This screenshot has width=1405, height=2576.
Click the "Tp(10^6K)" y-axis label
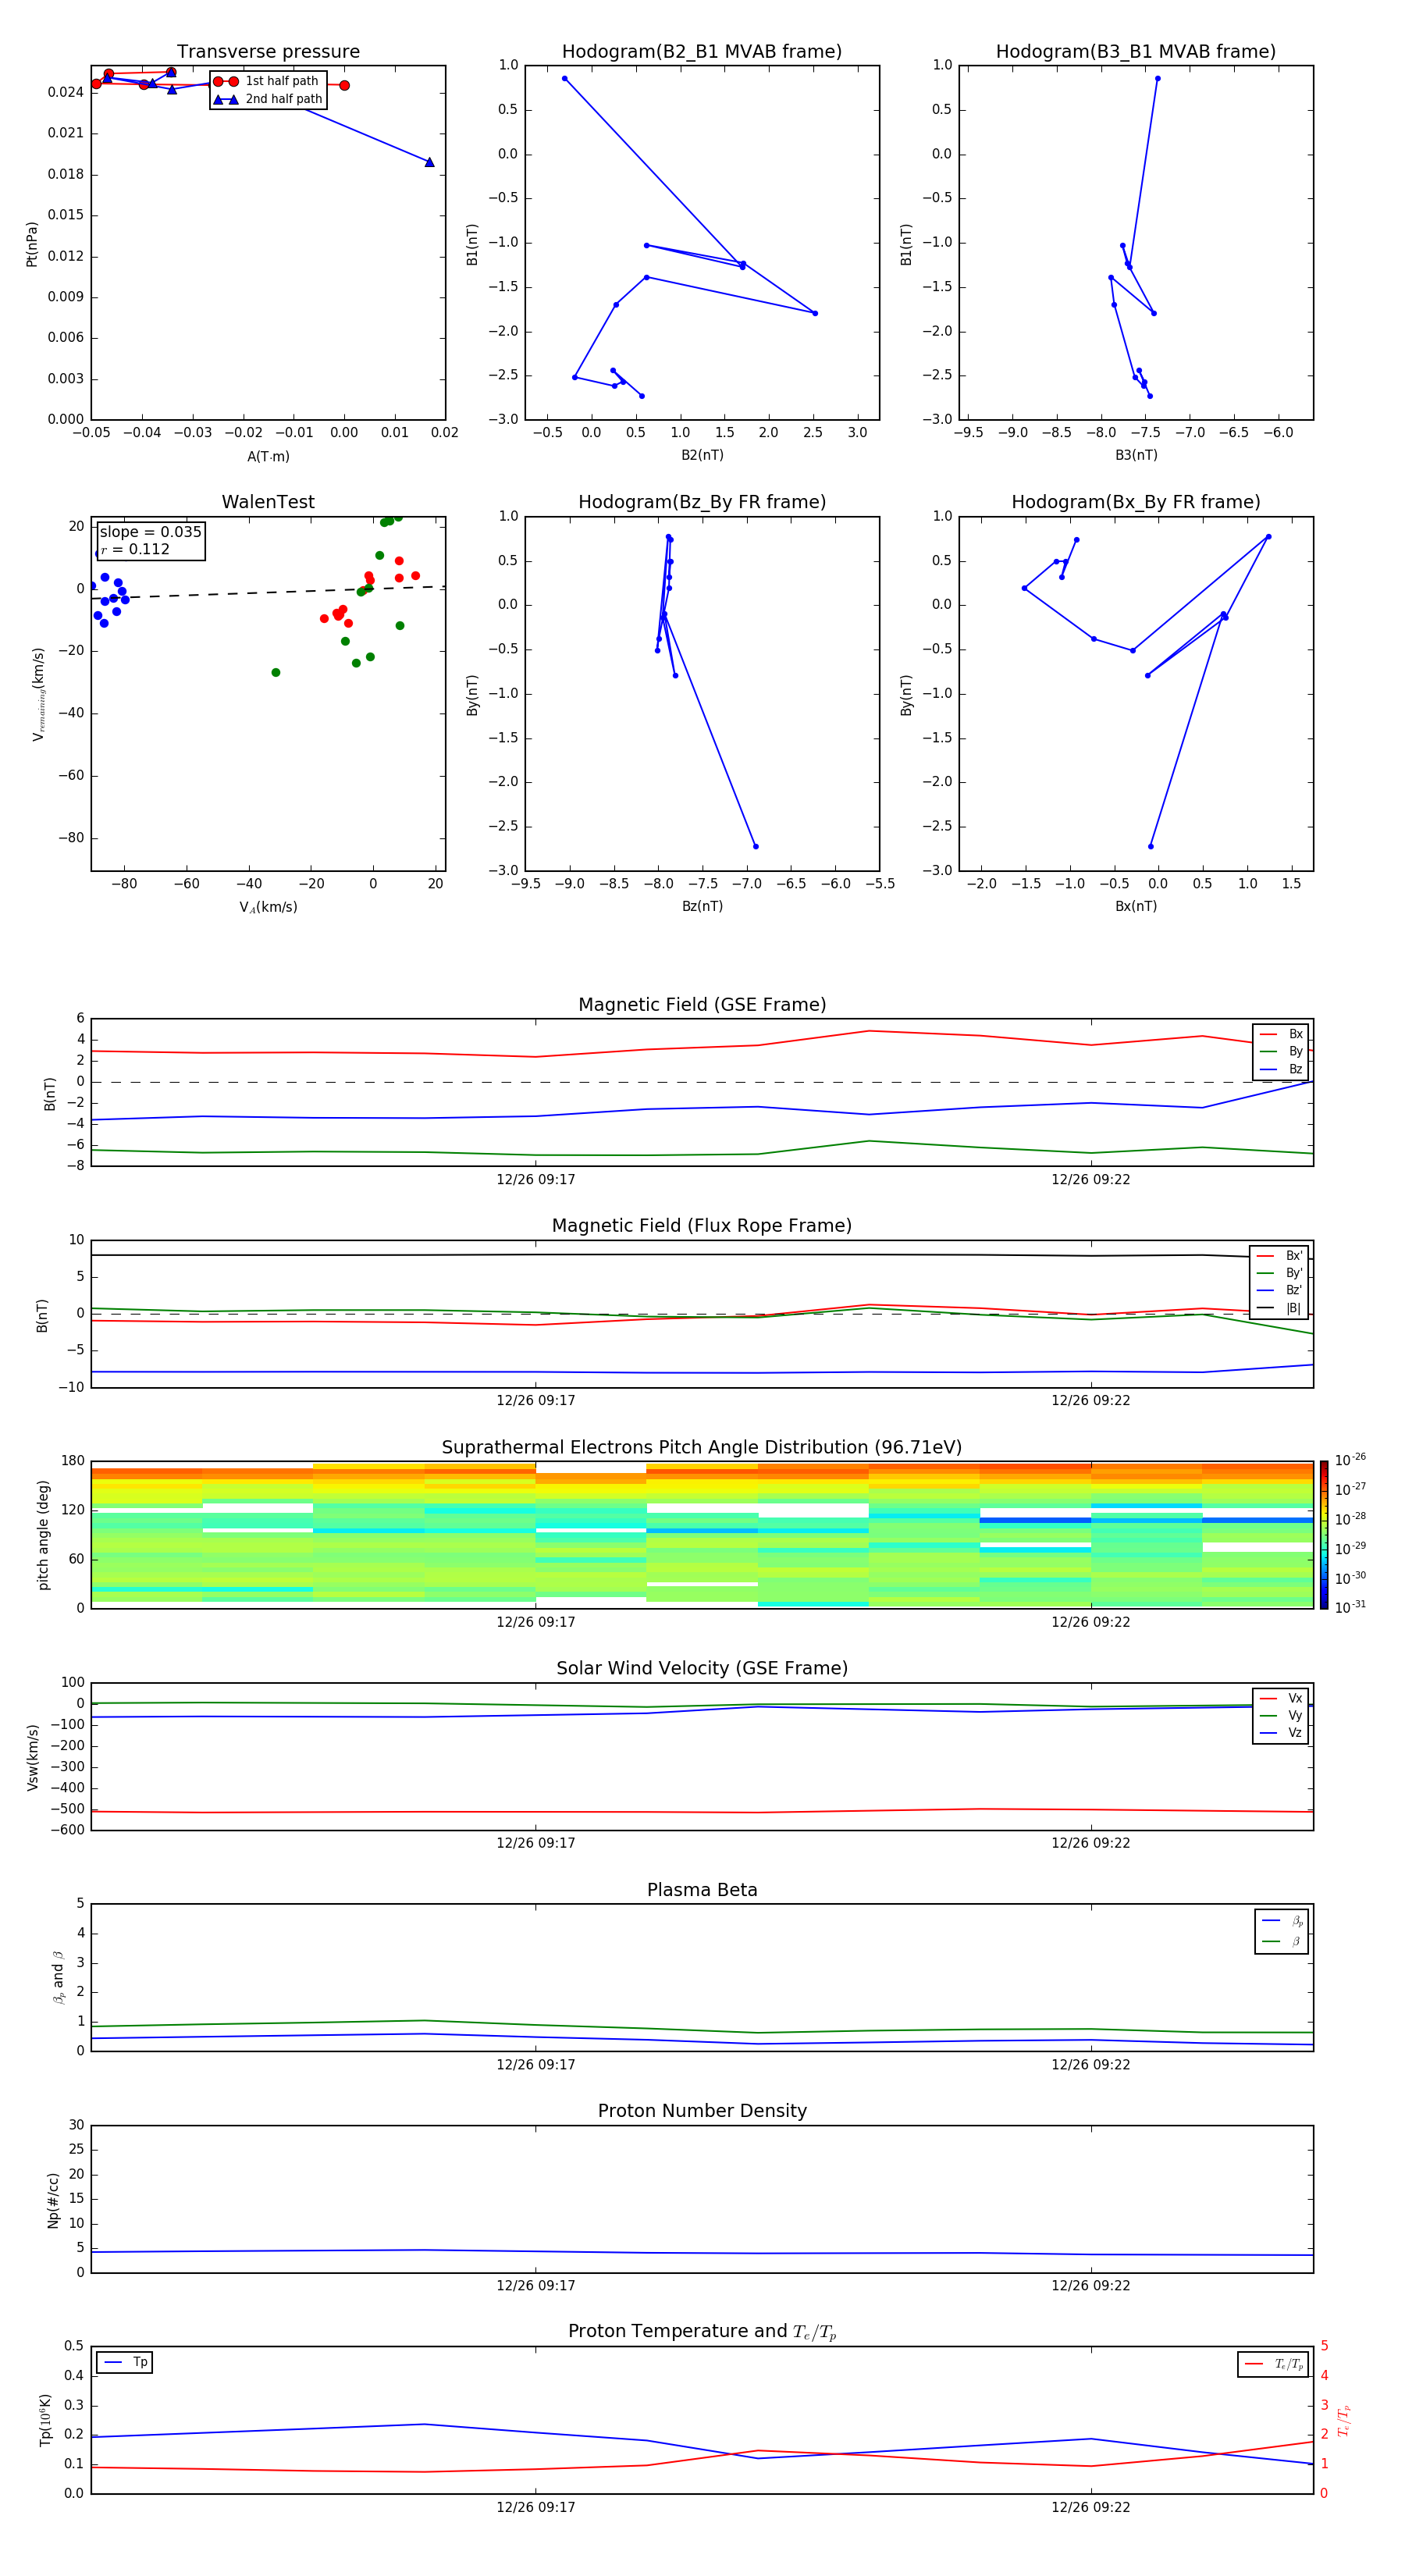(x=45, y=2420)
